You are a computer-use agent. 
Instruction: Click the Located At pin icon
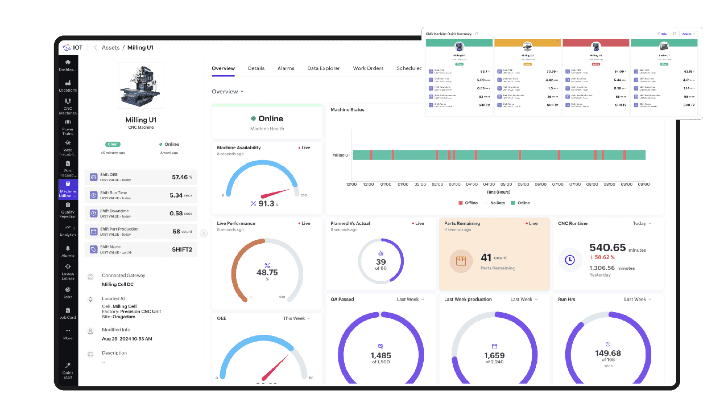coord(91,299)
